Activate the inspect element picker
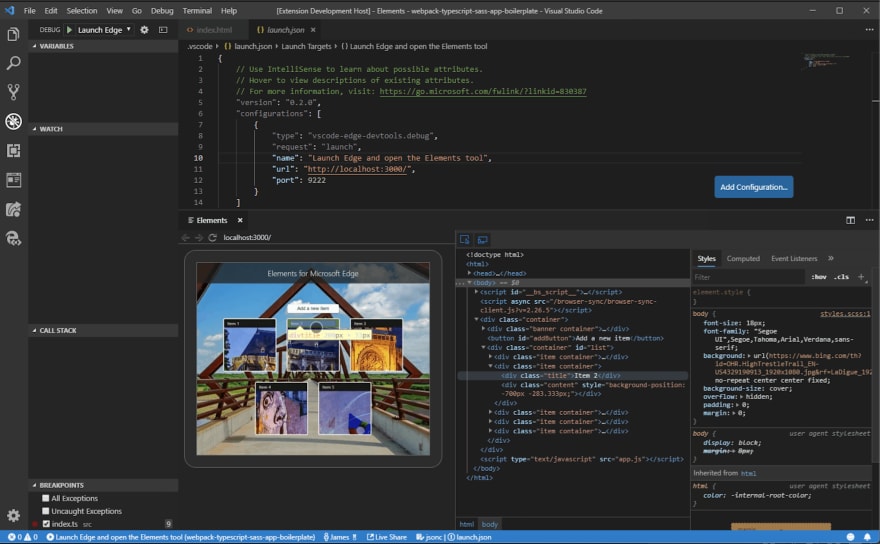Image resolution: width=880 pixels, height=544 pixels. coord(464,240)
